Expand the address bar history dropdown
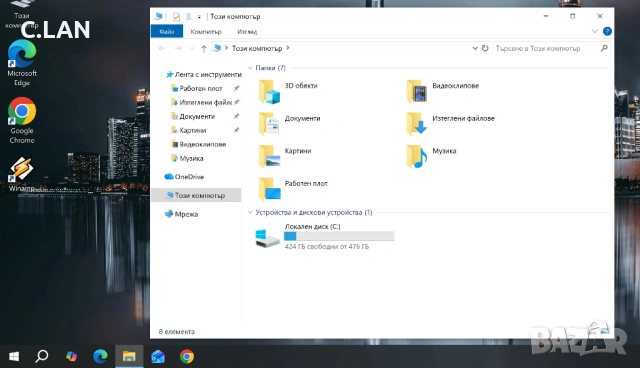Screen dimensions: 640x368 [x=475, y=48]
